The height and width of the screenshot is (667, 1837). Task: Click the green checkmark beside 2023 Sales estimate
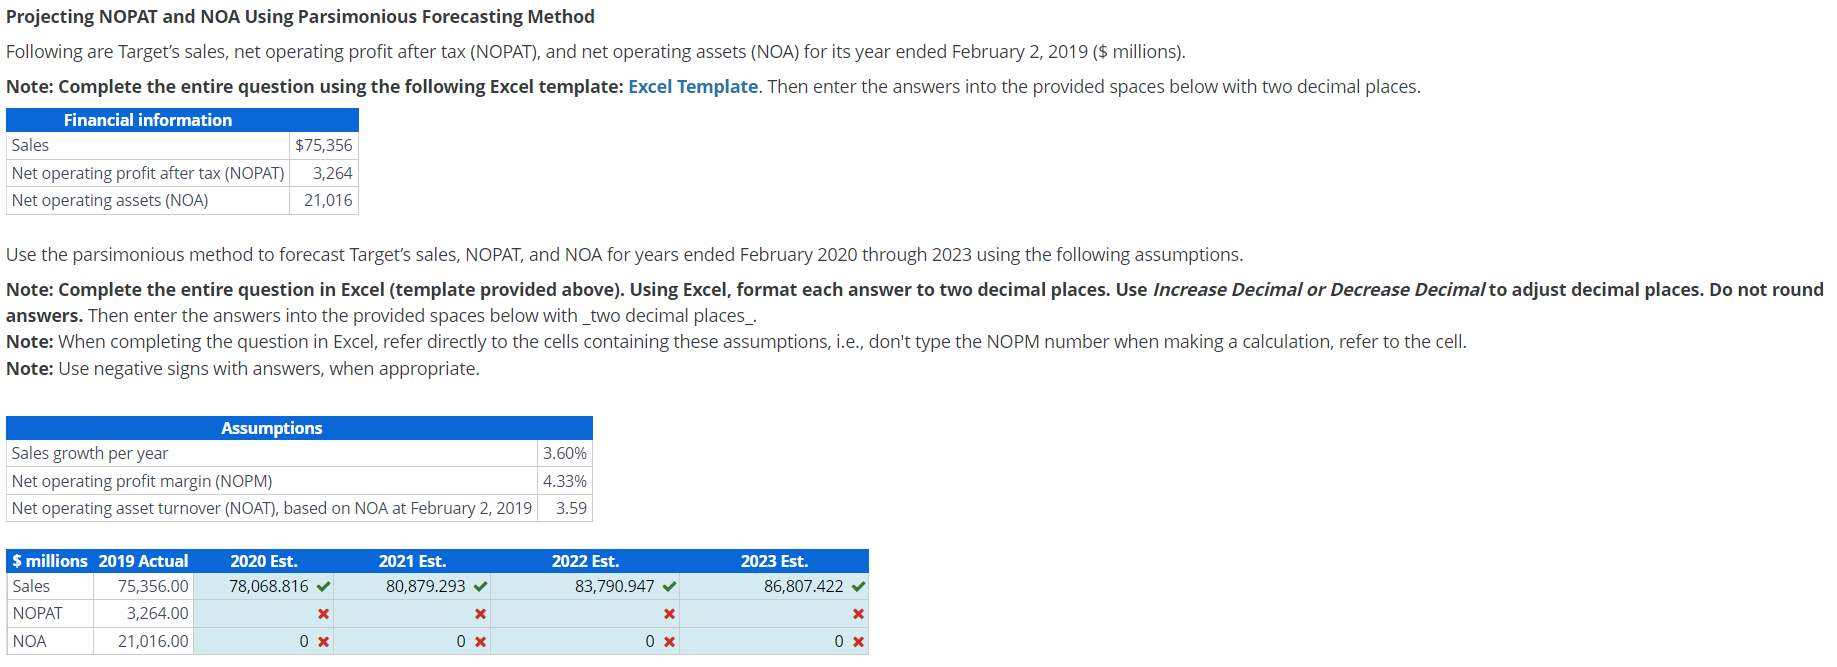(x=858, y=585)
